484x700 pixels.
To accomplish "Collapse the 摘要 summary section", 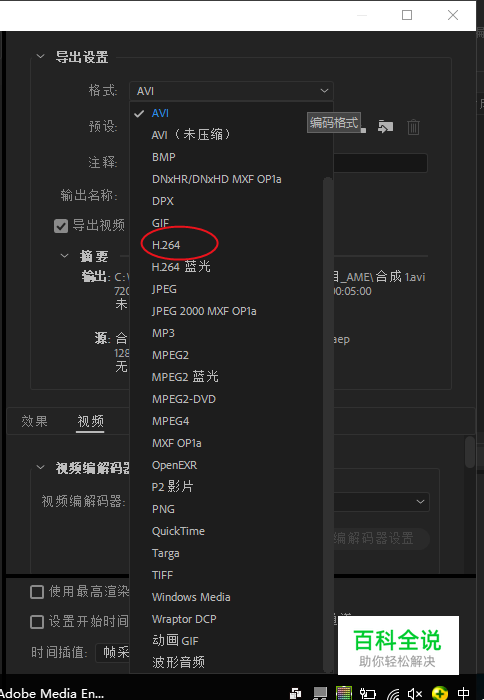I will tap(65, 256).
